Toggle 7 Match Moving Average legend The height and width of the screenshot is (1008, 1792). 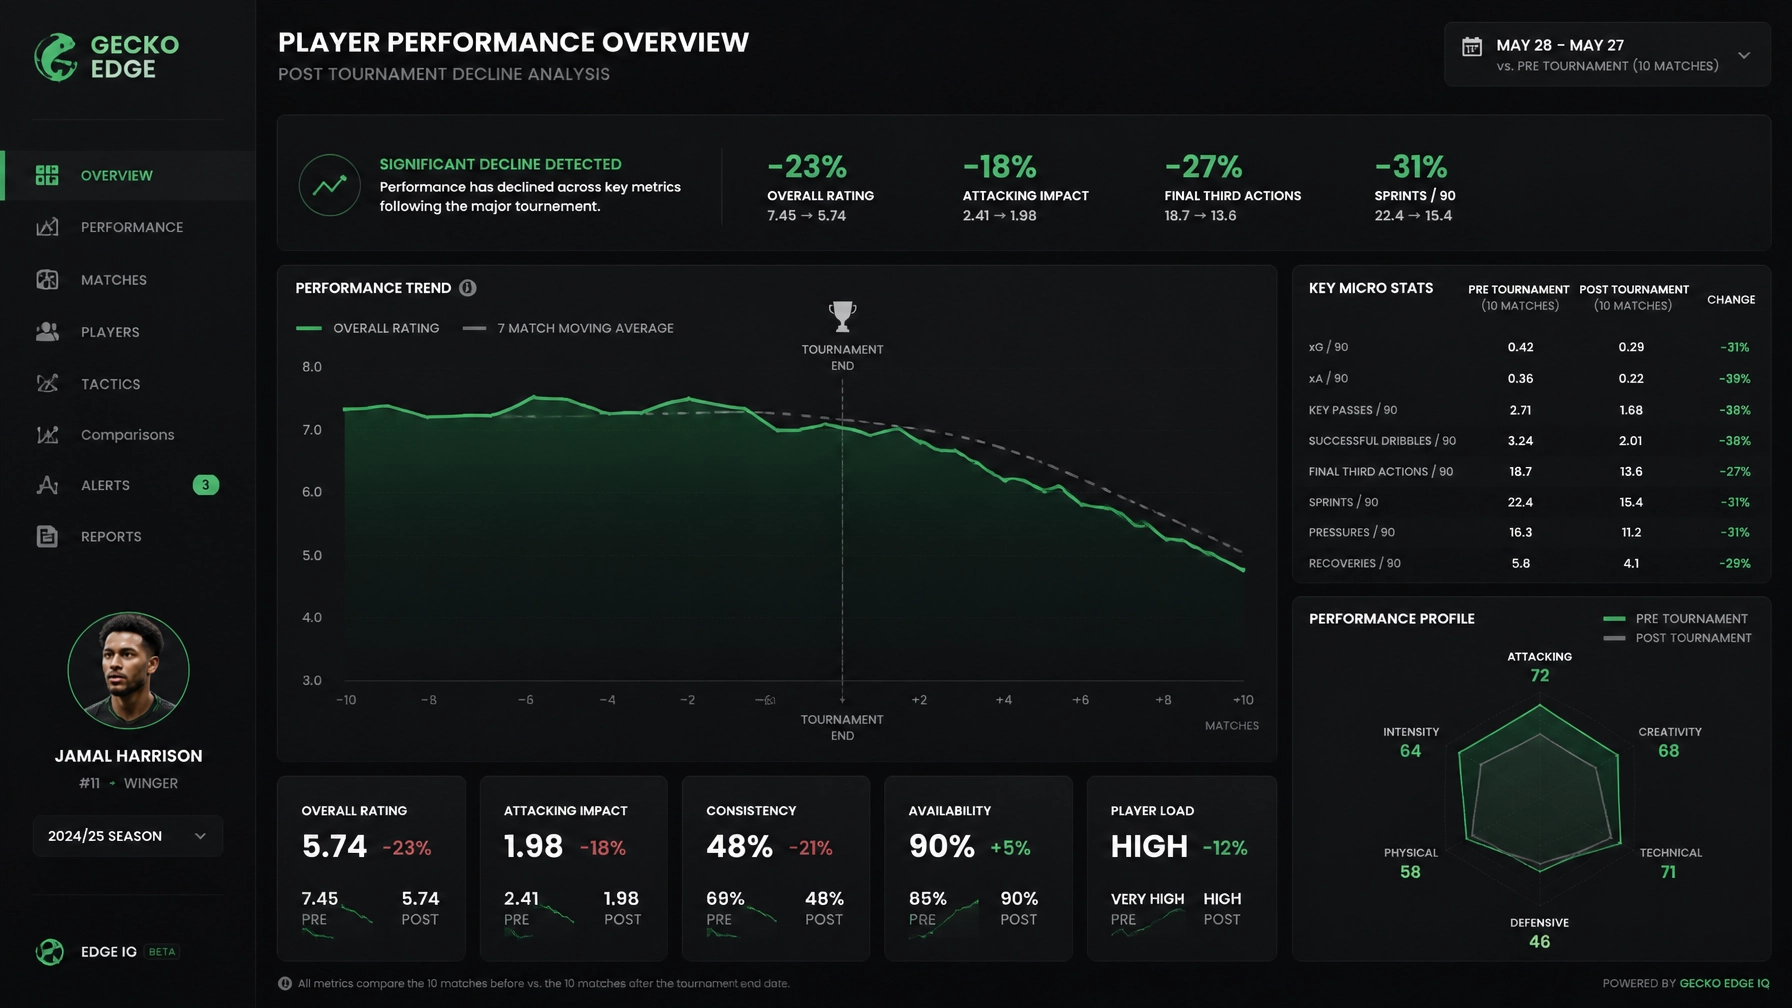(568, 328)
